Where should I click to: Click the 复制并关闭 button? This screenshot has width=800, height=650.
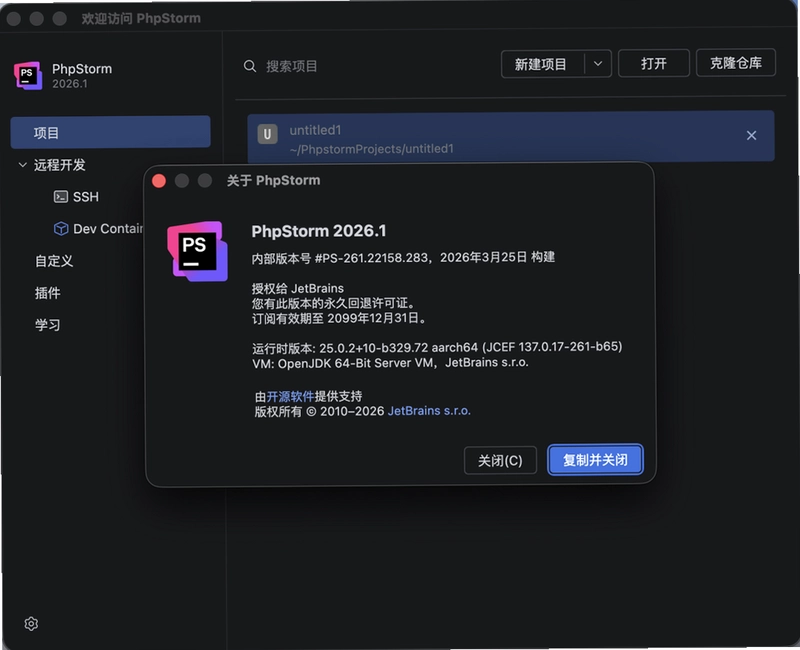595,460
